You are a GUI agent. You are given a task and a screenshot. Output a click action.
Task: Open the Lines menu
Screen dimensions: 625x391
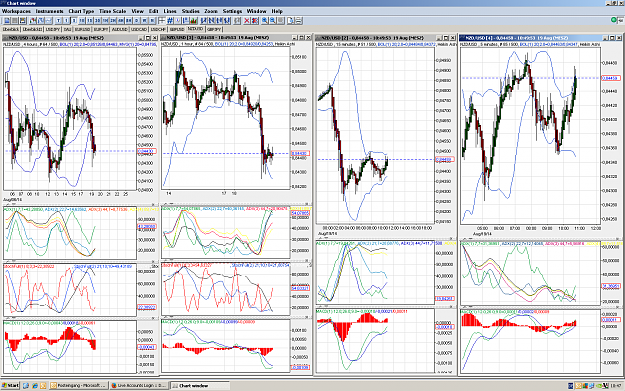170,11
